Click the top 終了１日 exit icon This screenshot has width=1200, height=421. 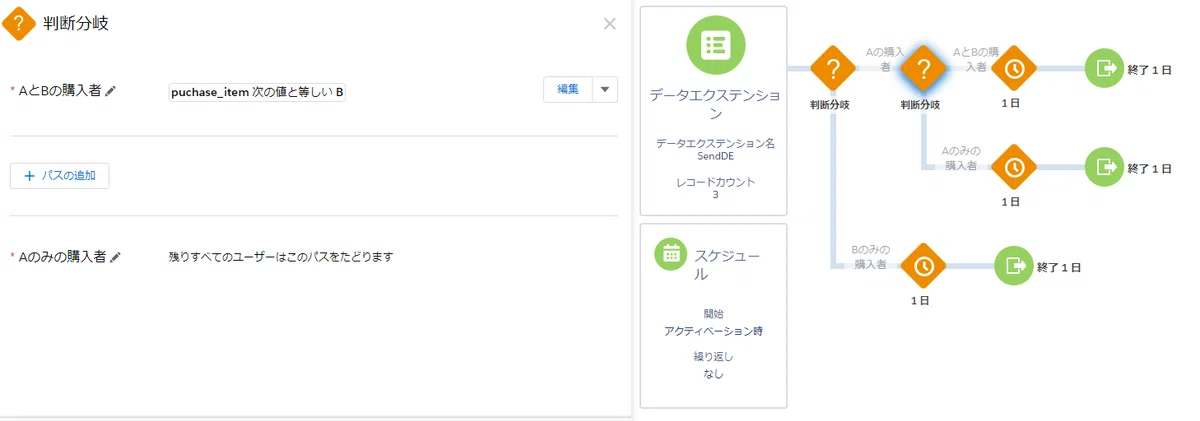coord(1104,69)
